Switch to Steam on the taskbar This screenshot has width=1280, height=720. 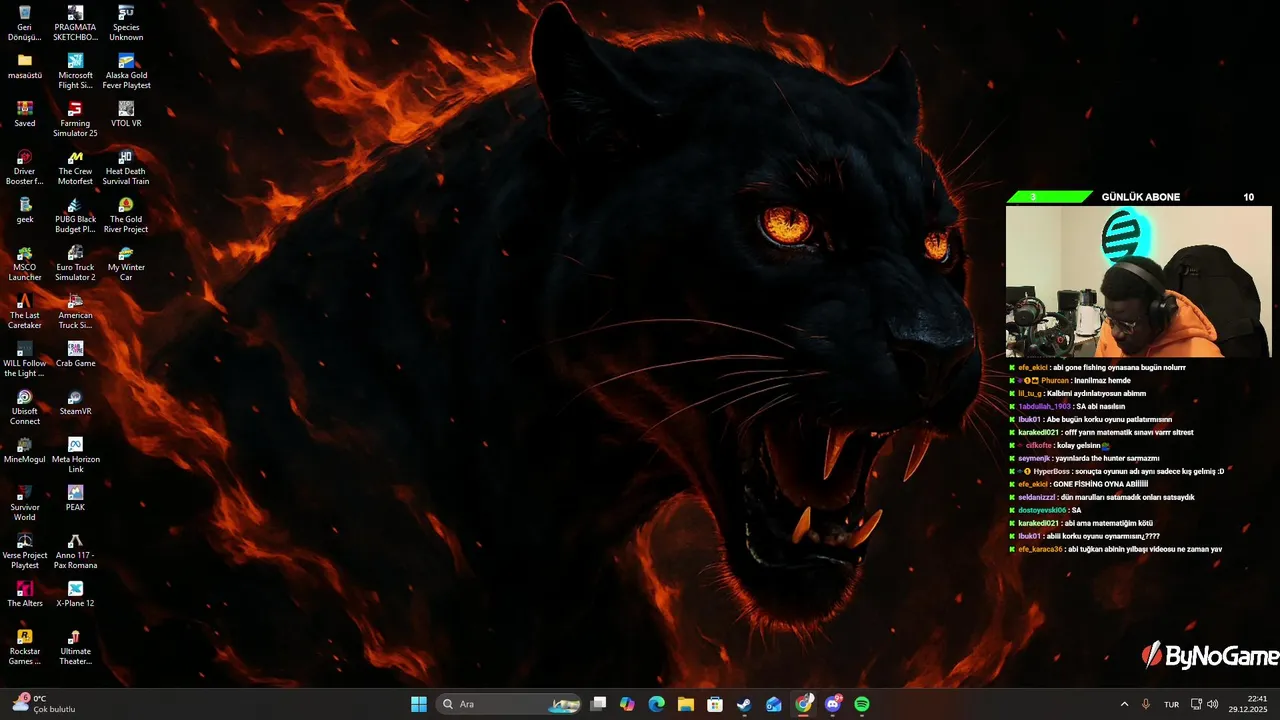[x=744, y=704]
